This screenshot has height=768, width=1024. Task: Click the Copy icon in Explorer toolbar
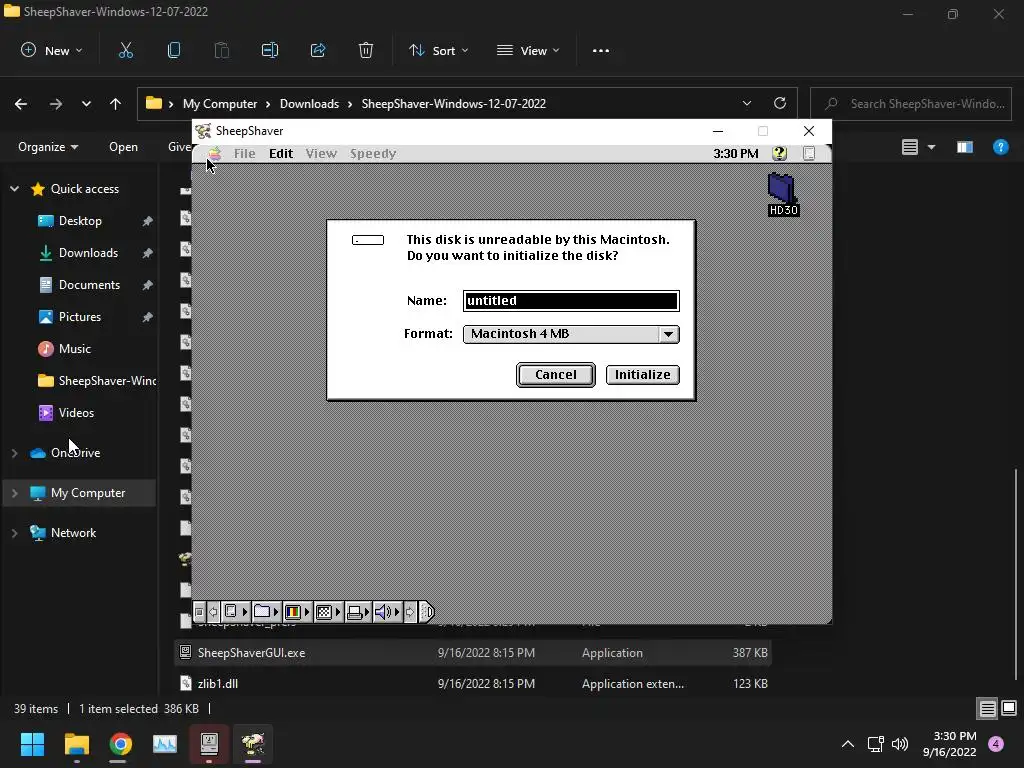pos(174,50)
